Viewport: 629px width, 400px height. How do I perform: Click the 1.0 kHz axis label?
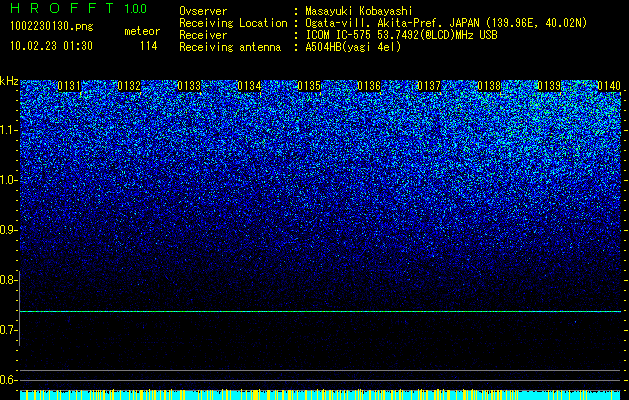click(x=8, y=180)
